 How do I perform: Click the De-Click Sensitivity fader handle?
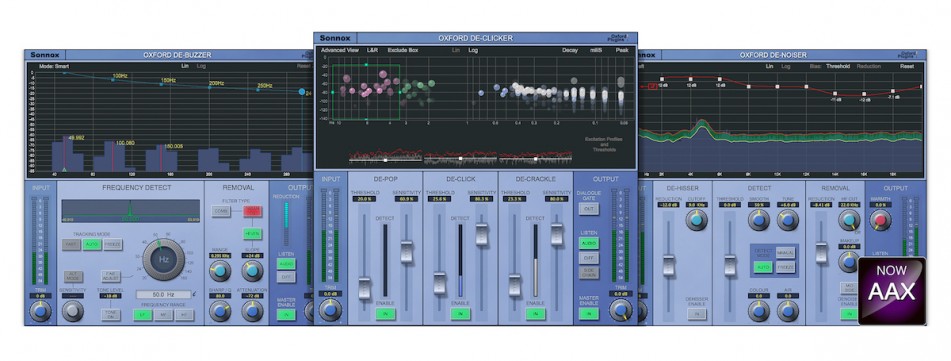click(x=482, y=234)
